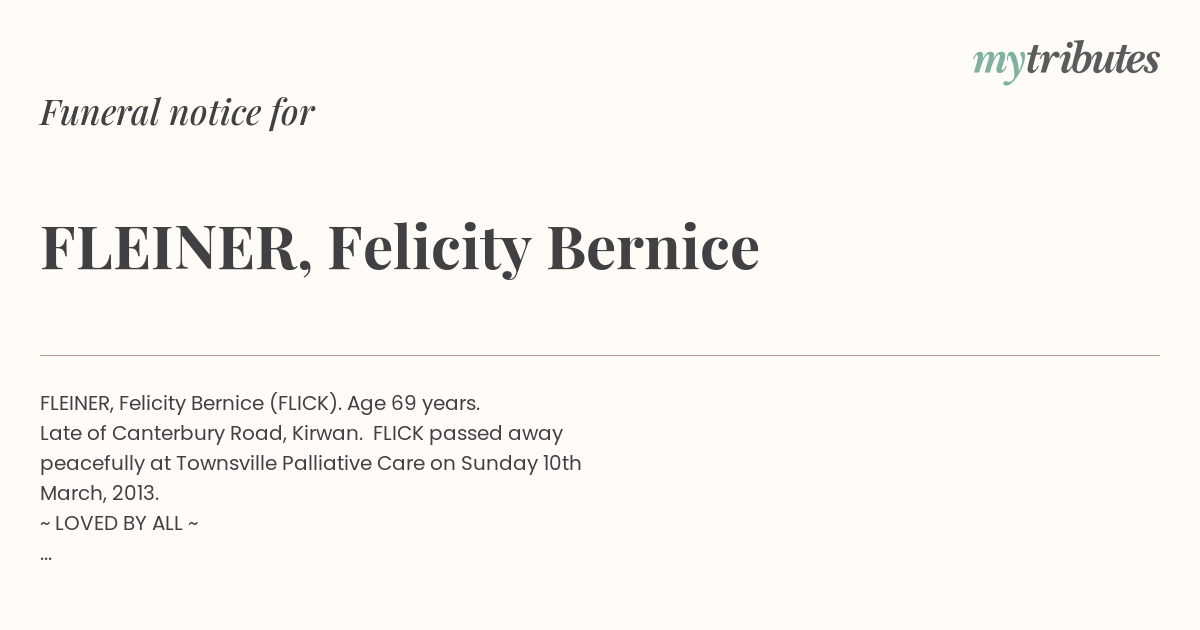The width and height of the screenshot is (1200, 630).
Task: Click the mytributes logo
Action: [1066, 62]
